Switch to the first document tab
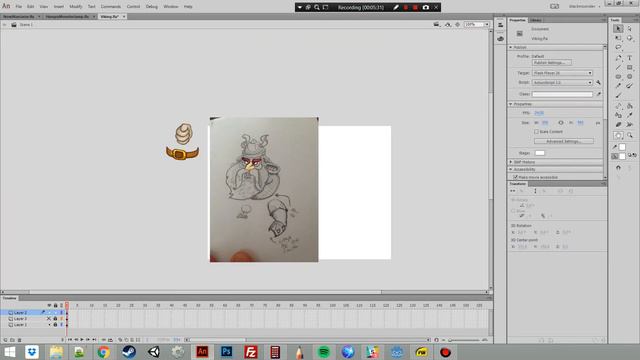The image size is (640, 360). pyautogui.click(x=19, y=17)
